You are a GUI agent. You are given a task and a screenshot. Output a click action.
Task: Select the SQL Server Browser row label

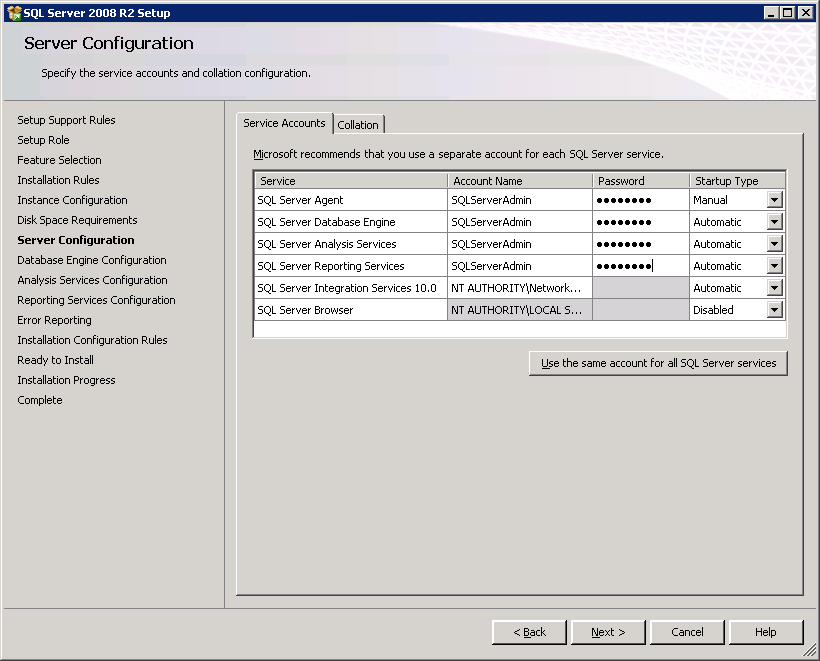click(351, 310)
